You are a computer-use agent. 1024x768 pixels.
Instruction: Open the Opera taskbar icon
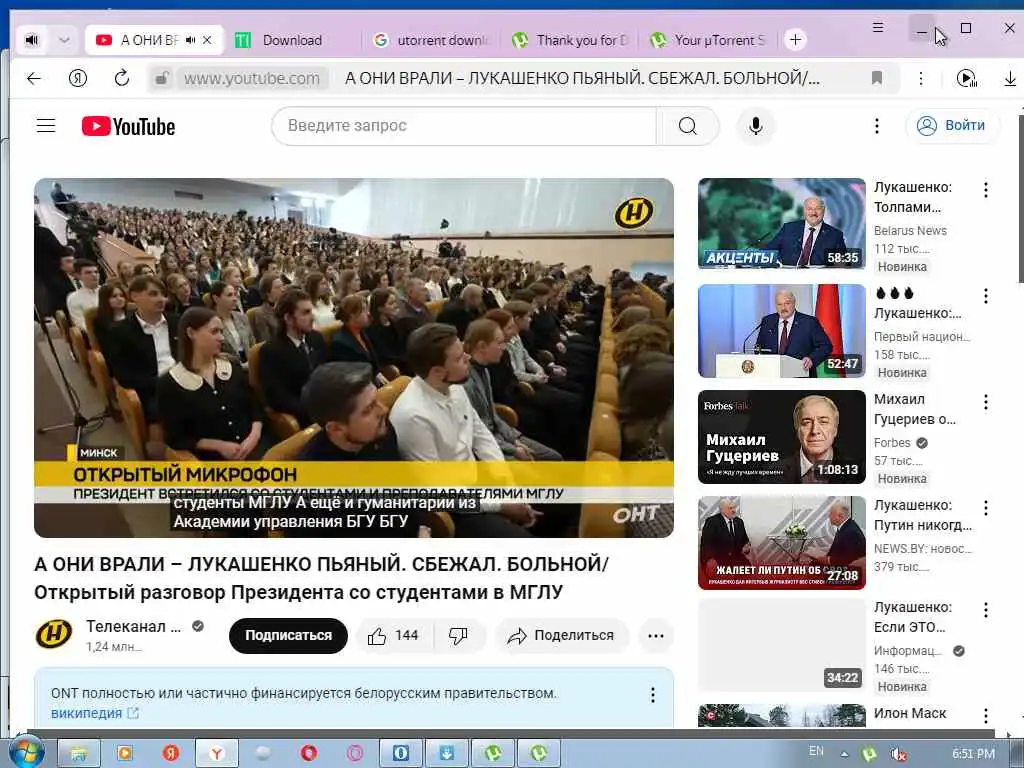[x=309, y=754]
